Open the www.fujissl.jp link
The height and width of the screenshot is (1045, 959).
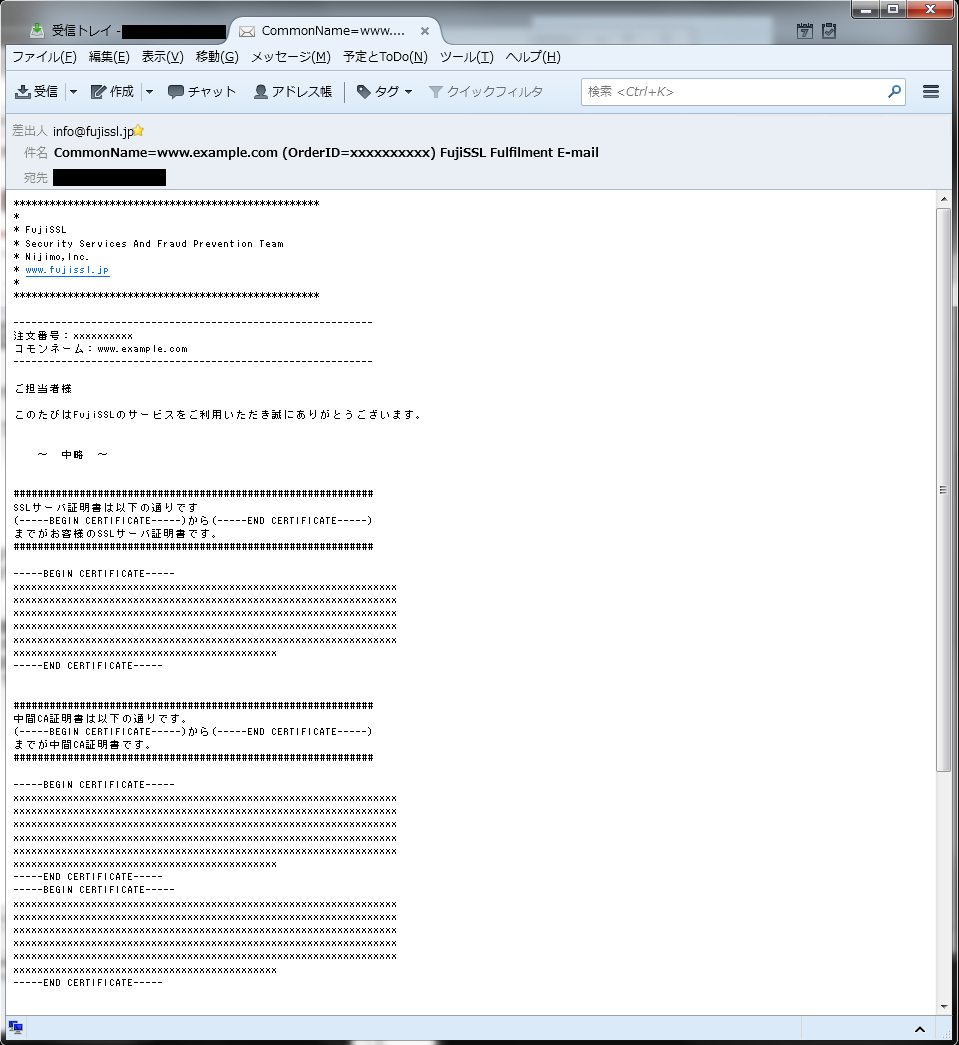[67, 270]
